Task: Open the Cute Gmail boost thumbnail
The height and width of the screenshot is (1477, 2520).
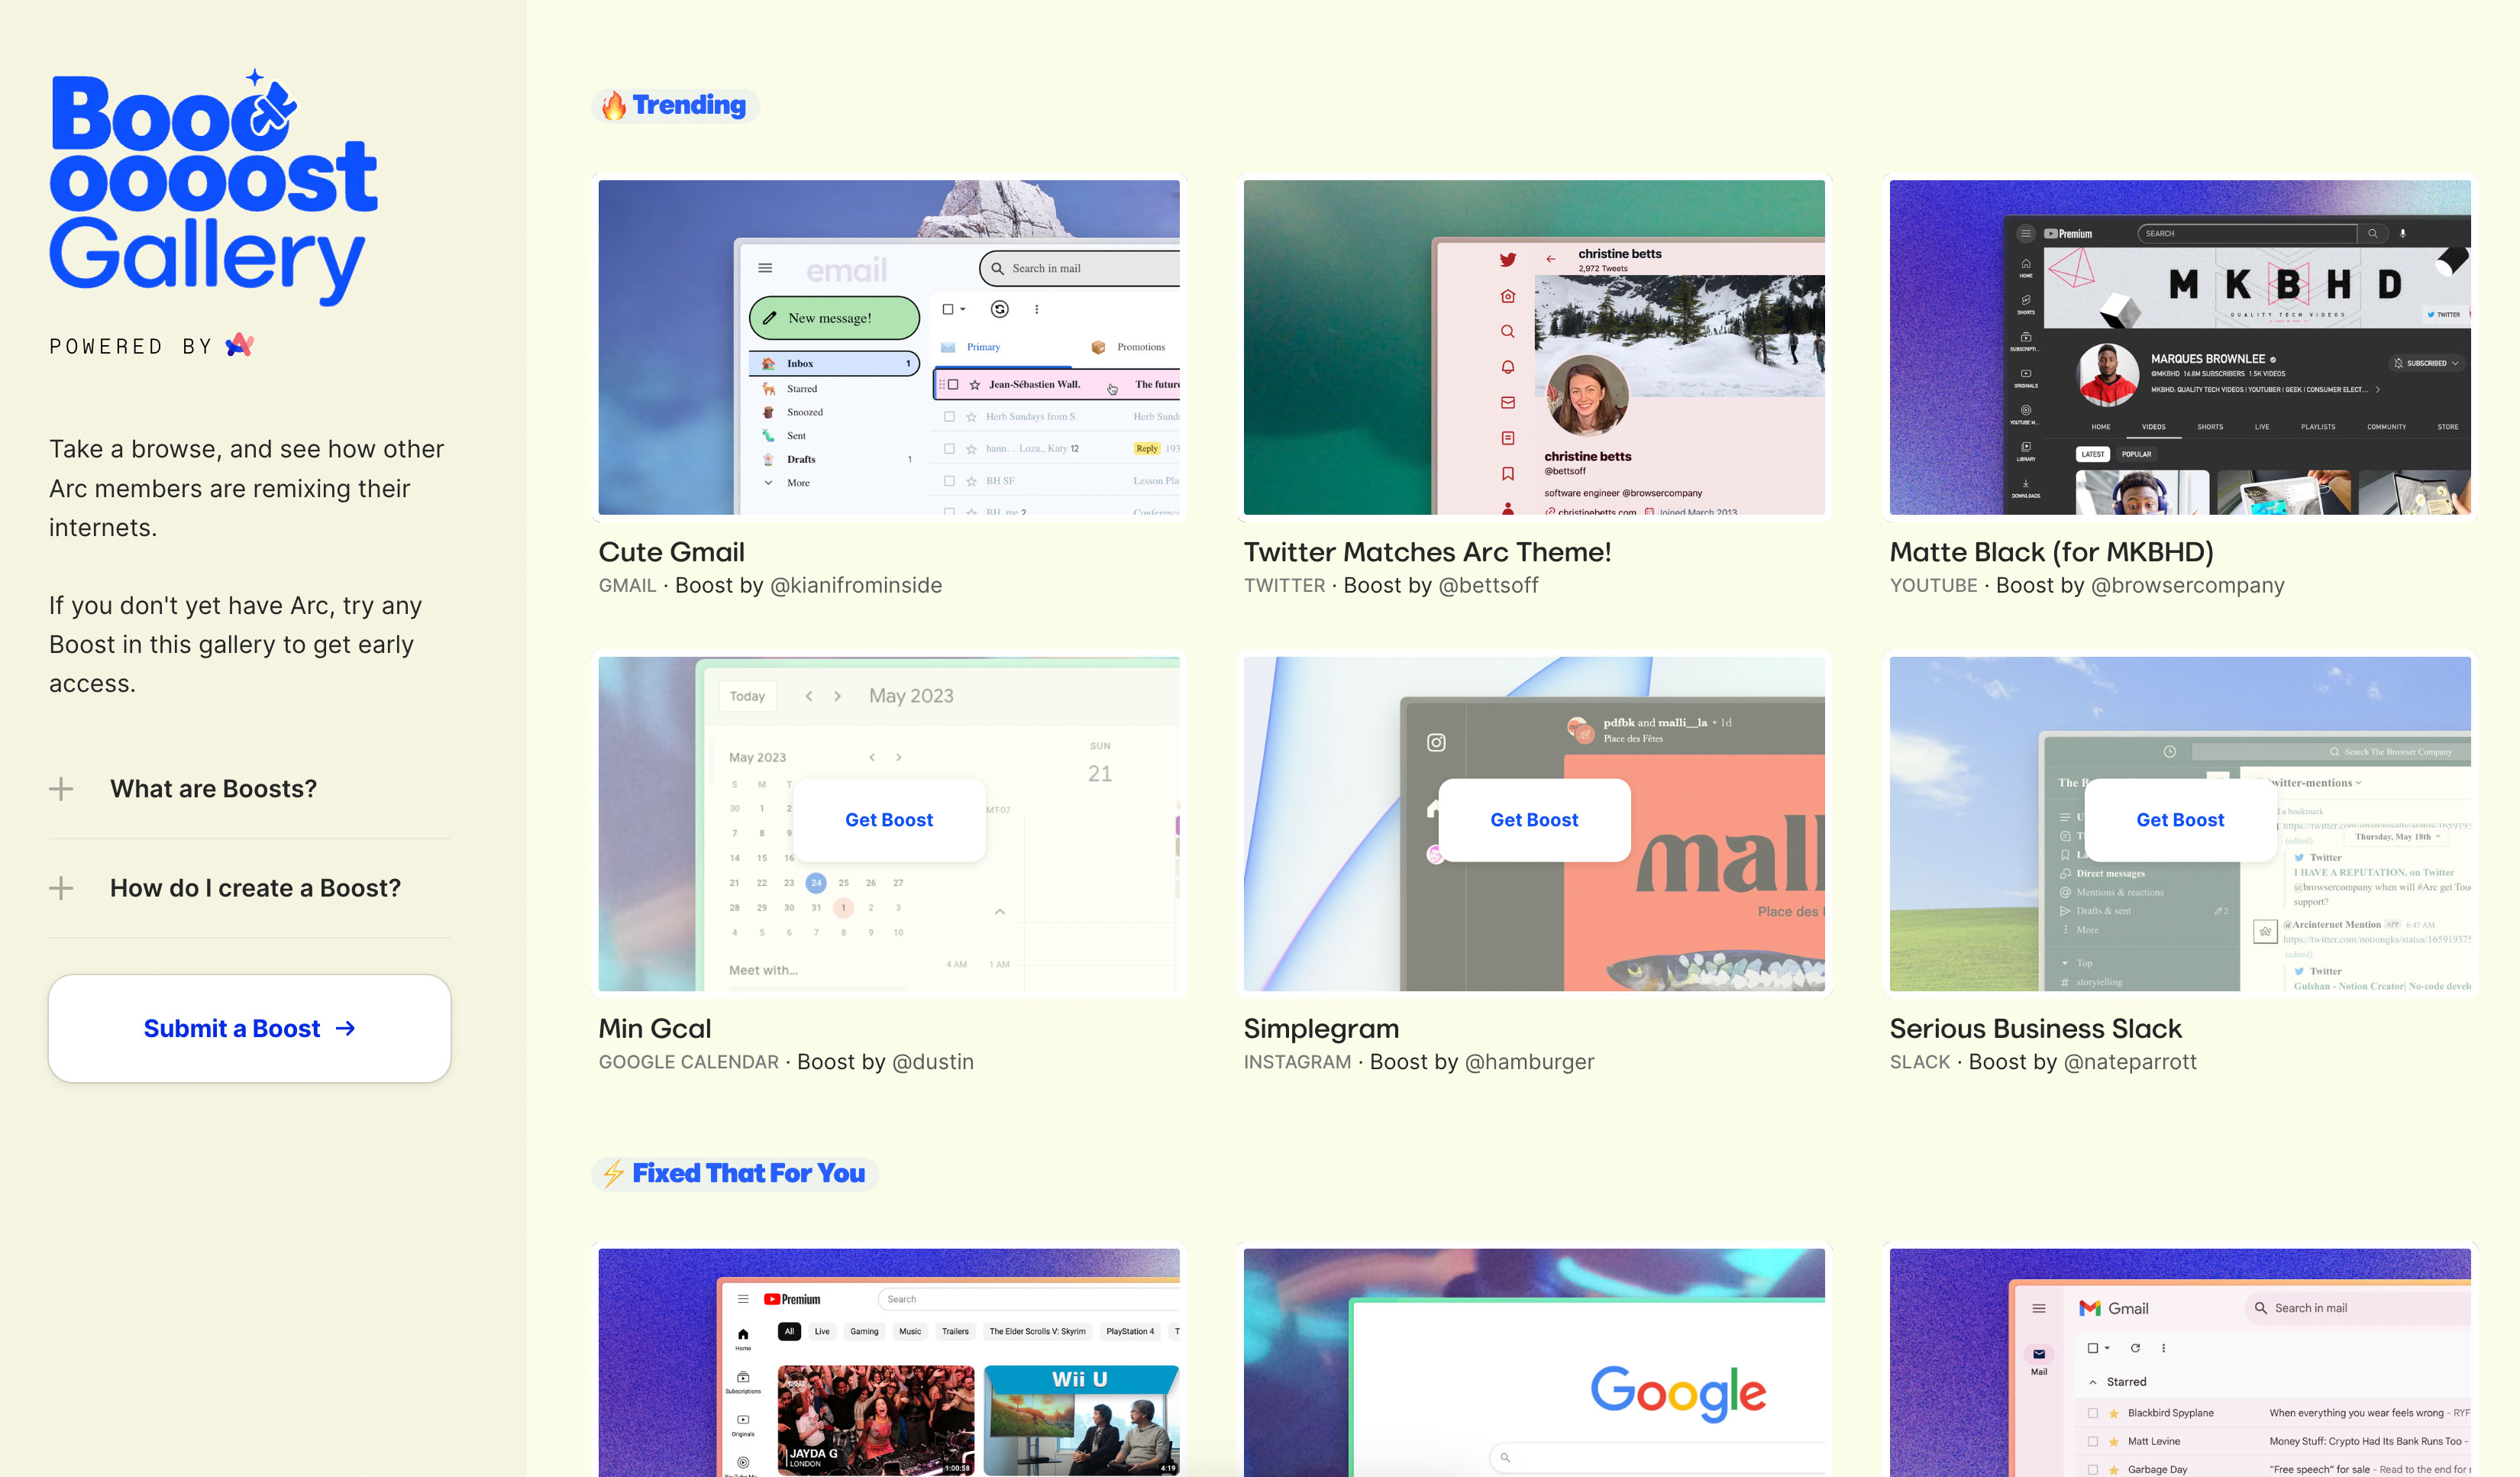Action: (x=889, y=347)
